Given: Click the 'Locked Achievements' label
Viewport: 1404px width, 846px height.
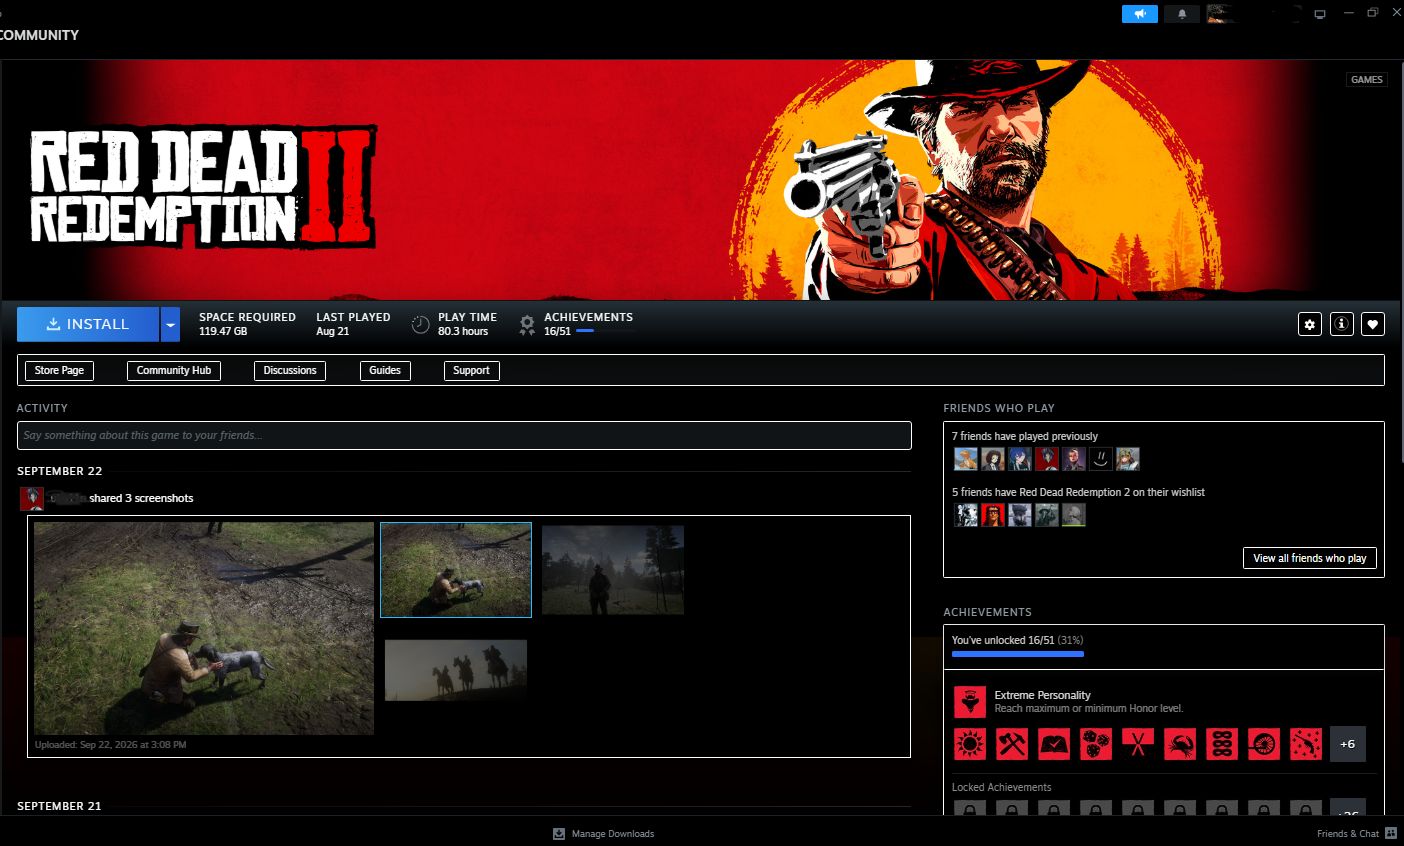Looking at the screenshot, I should click(x=1001, y=787).
